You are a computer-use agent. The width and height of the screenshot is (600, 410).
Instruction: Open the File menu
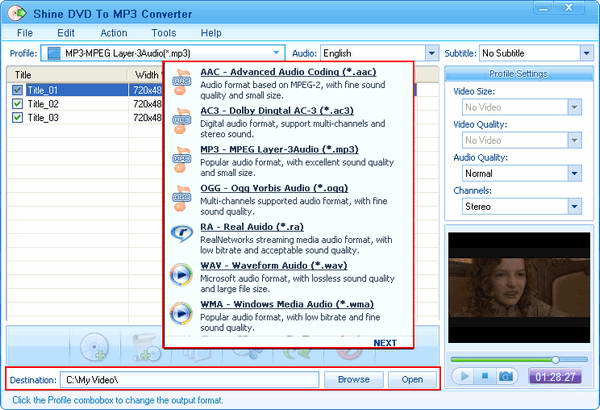coord(25,33)
